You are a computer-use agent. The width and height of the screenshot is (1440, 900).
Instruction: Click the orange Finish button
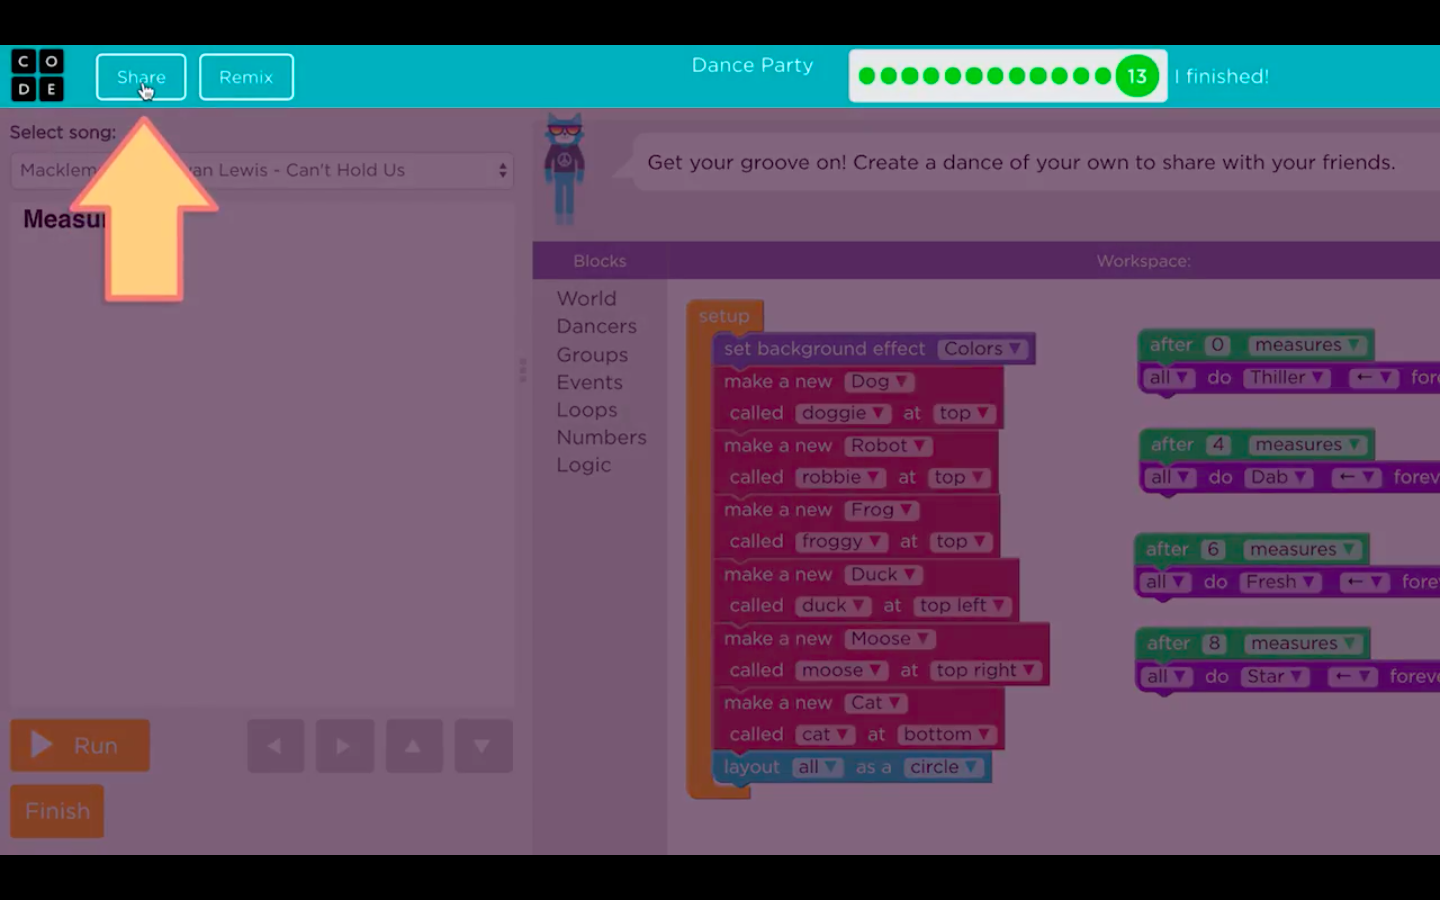57,811
